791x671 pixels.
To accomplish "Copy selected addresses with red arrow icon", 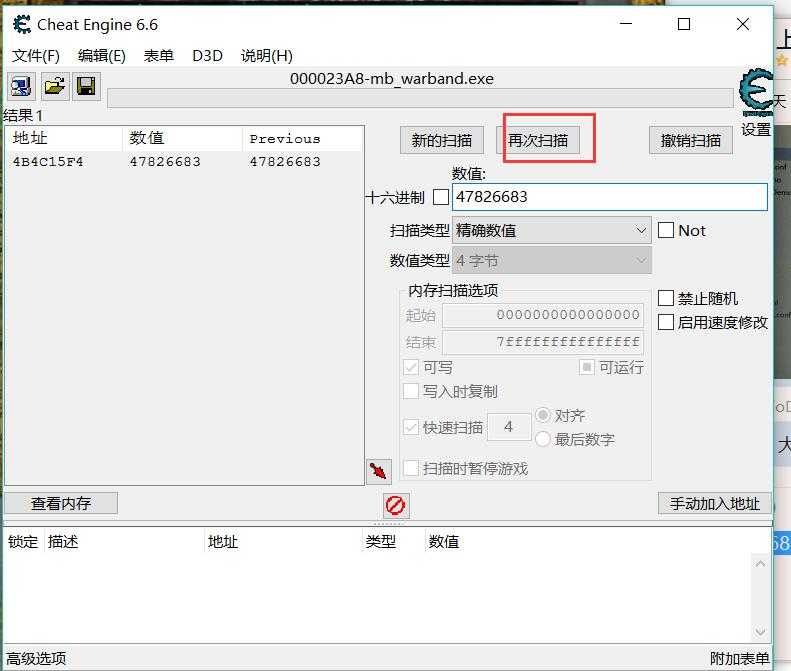I will click(x=378, y=472).
